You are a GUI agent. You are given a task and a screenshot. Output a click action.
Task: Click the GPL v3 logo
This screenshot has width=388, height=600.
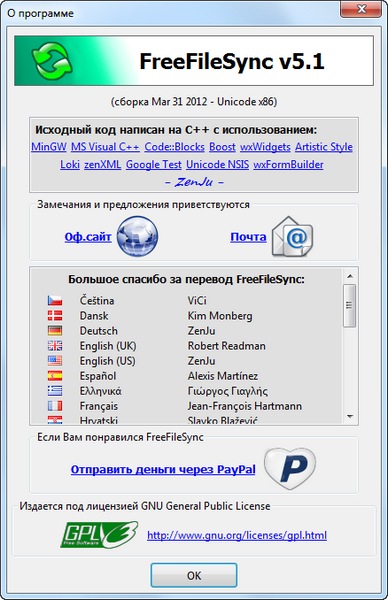tap(99, 534)
